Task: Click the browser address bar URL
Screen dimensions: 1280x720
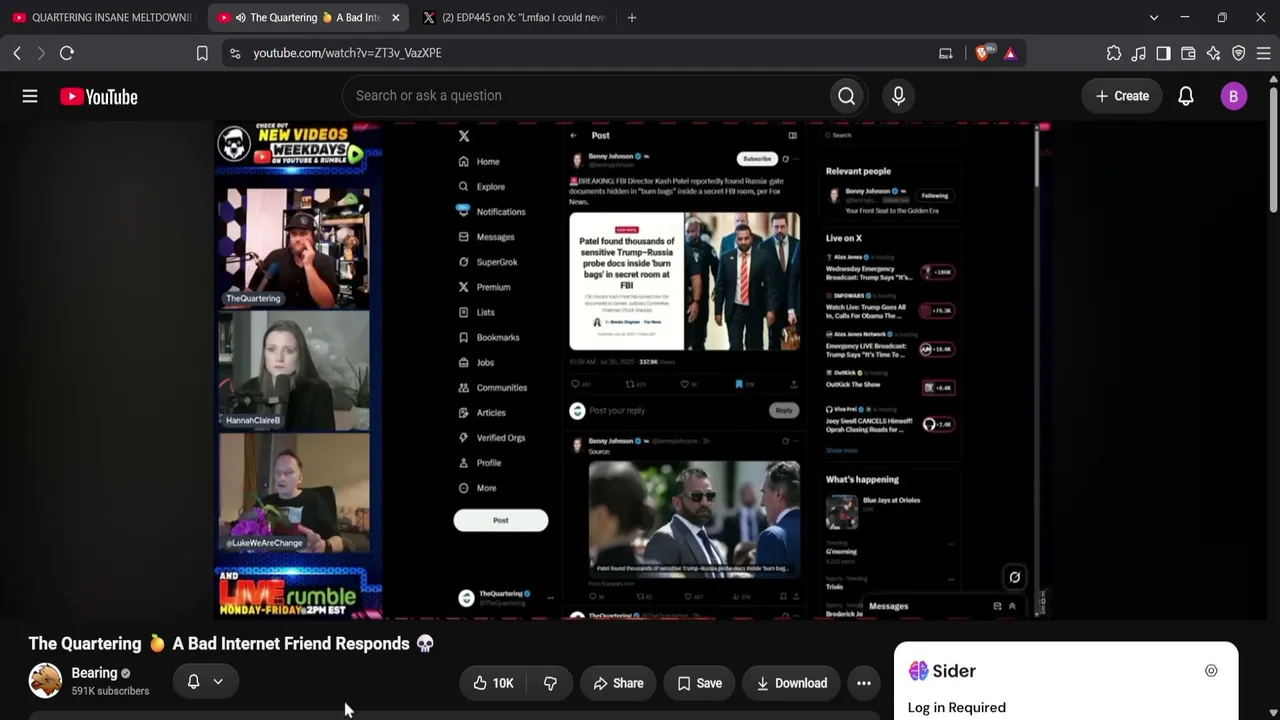Action: click(x=347, y=53)
